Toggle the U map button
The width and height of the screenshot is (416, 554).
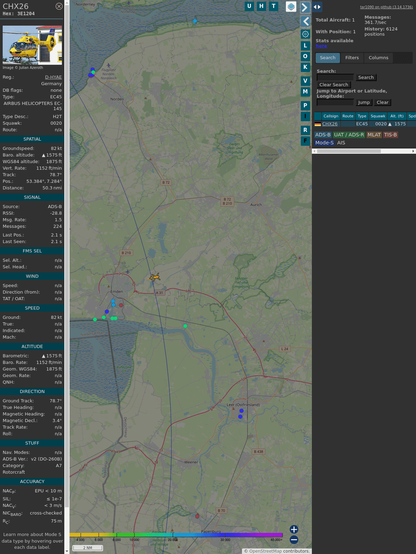(x=249, y=6)
